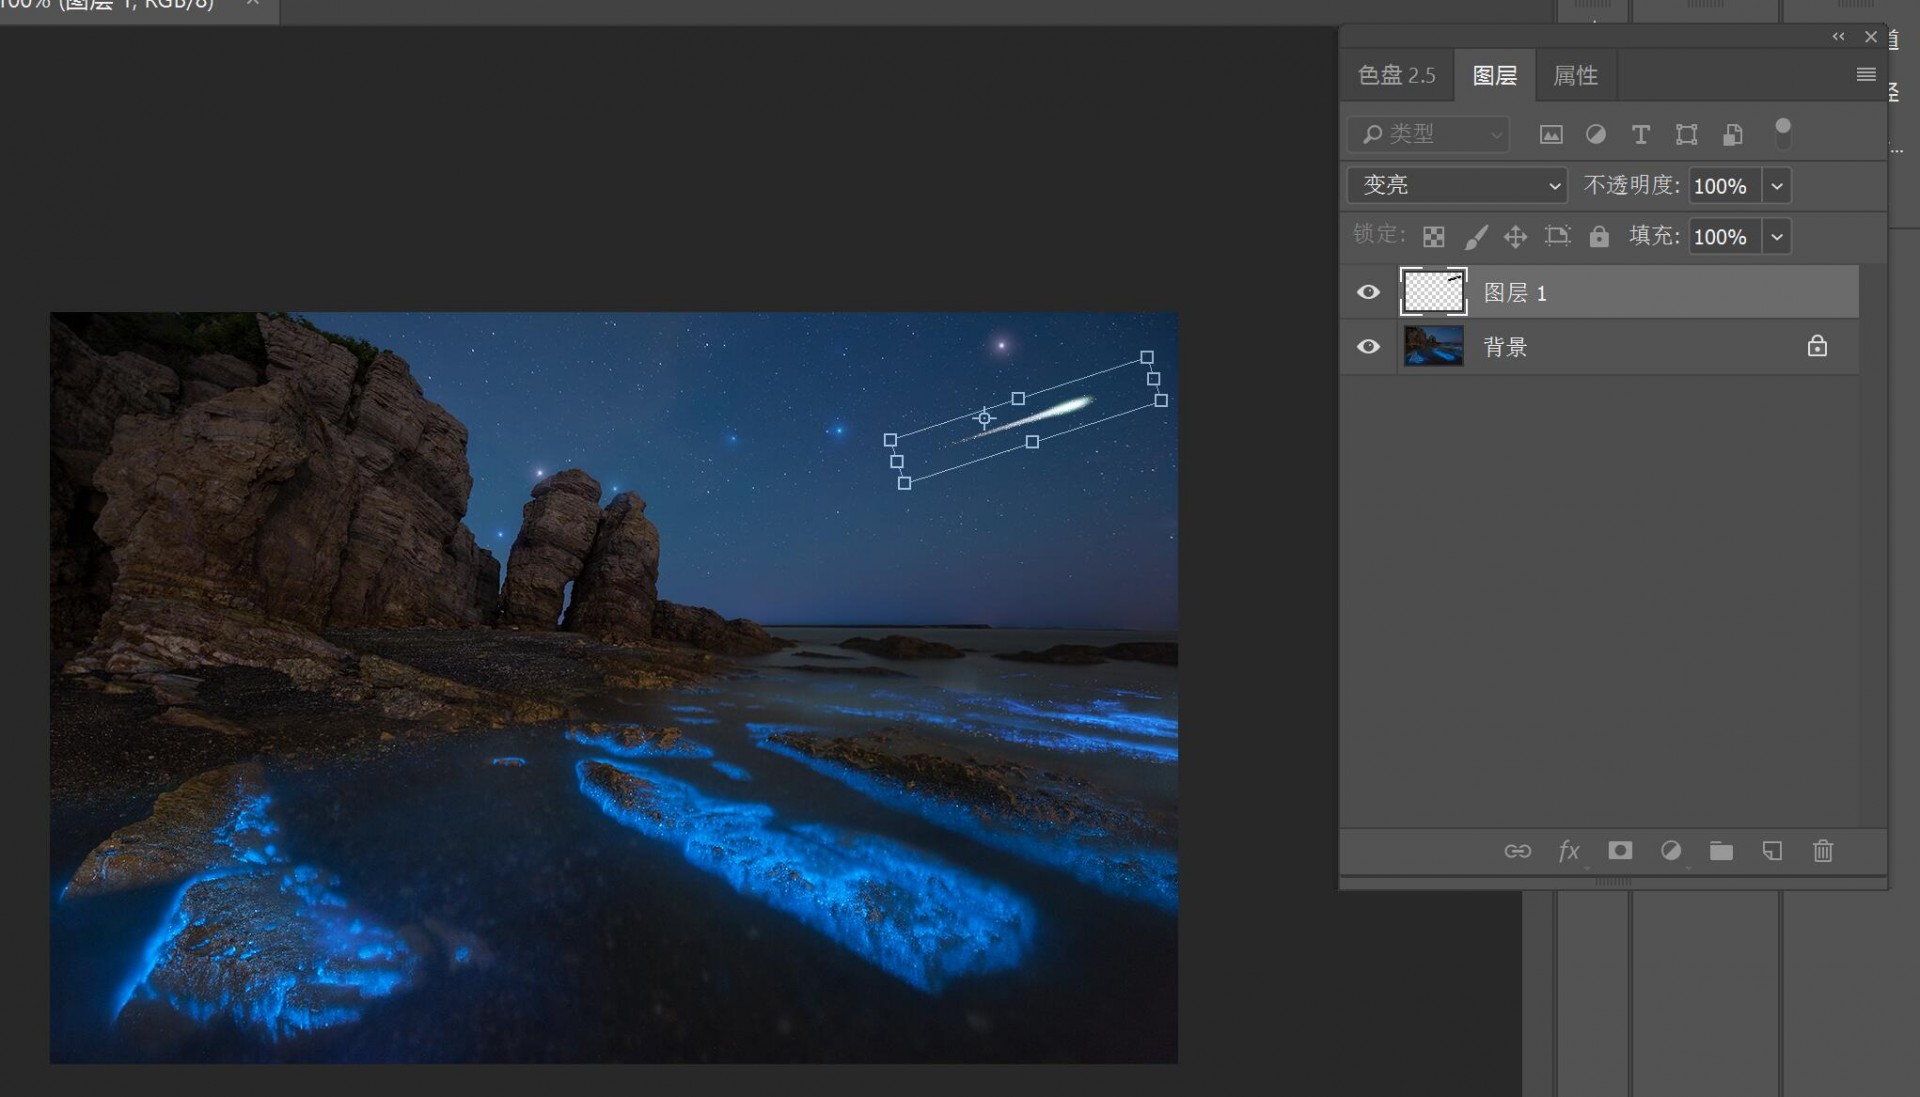Add a layer style with fx icon
This screenshot has width=1920, height=1097.
(x=1569, y=851)
